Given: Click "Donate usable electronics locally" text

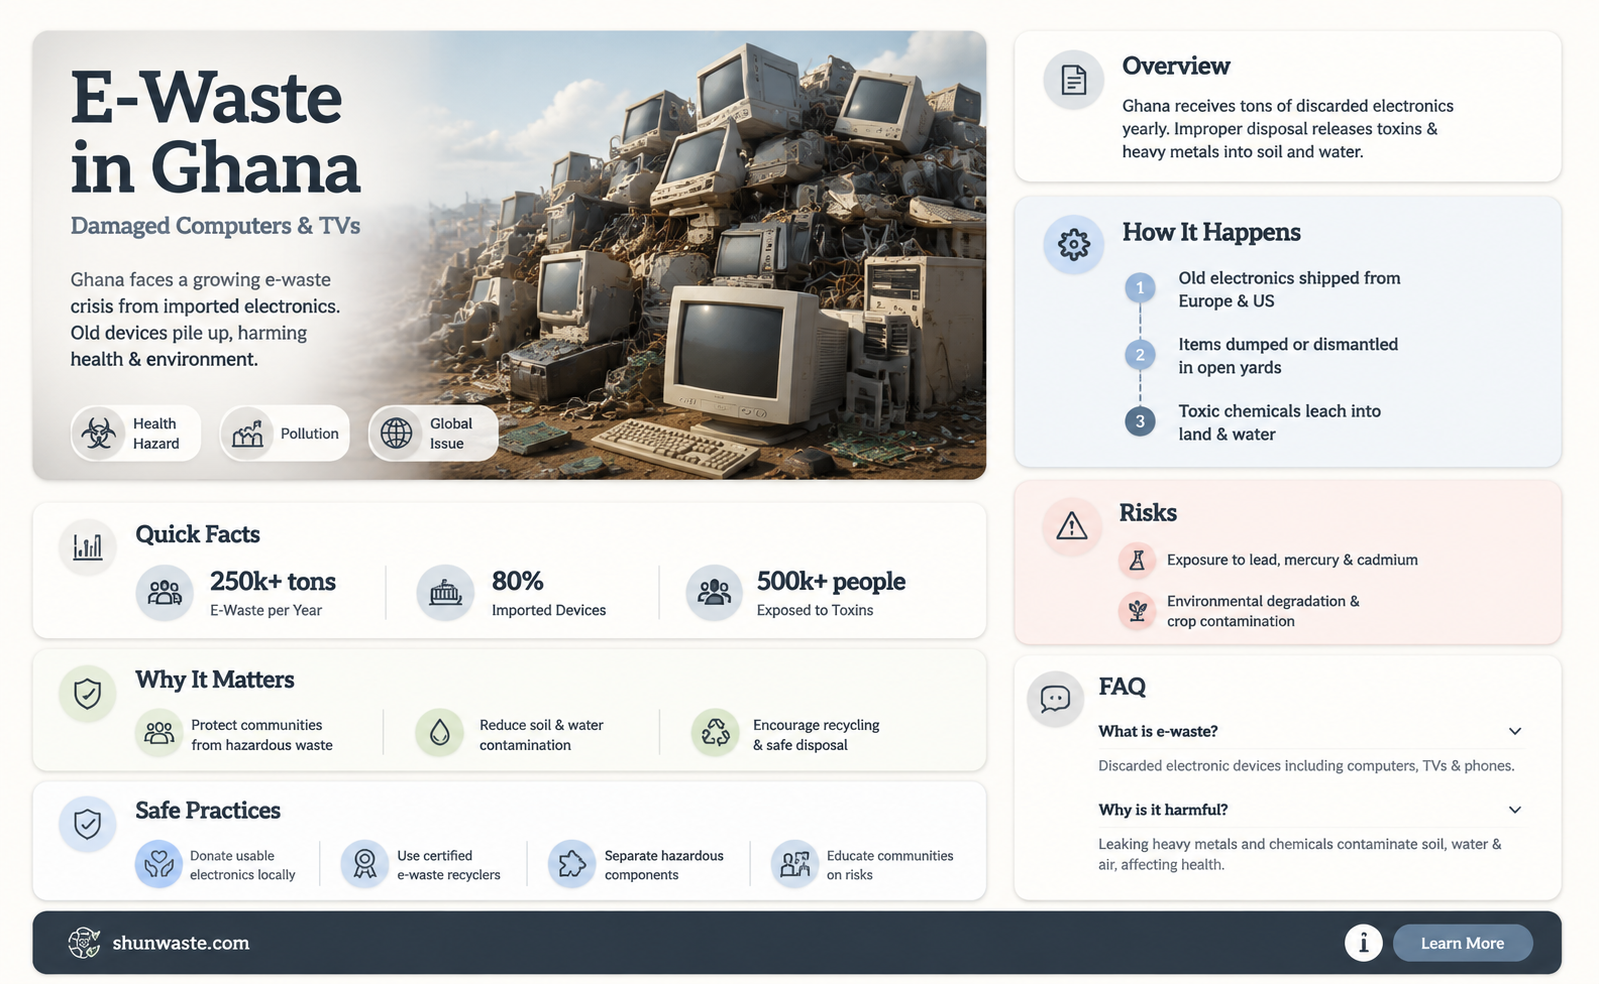Looking at the screenshot, I should point(242,865).
